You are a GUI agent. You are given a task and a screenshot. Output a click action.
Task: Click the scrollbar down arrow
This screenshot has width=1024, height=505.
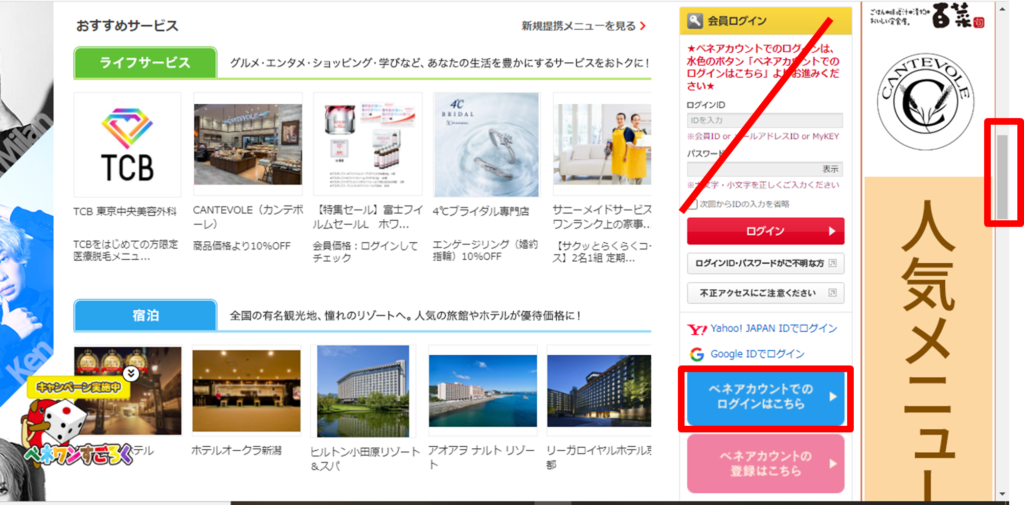pyautogui.click(x=1002, y=495)
